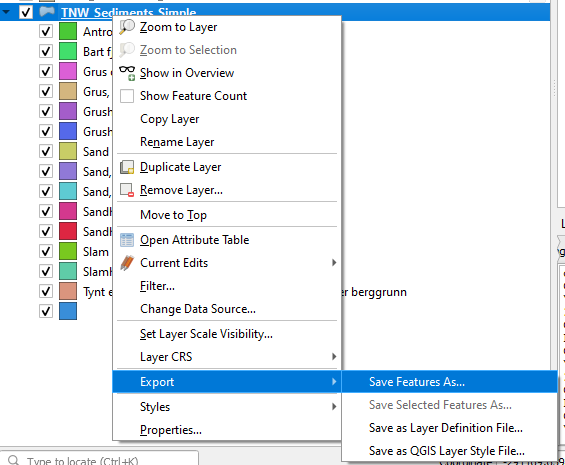Uncheck the Slam legend entry checkbox
Screen dimensions: 565x465
pos(46,251)
